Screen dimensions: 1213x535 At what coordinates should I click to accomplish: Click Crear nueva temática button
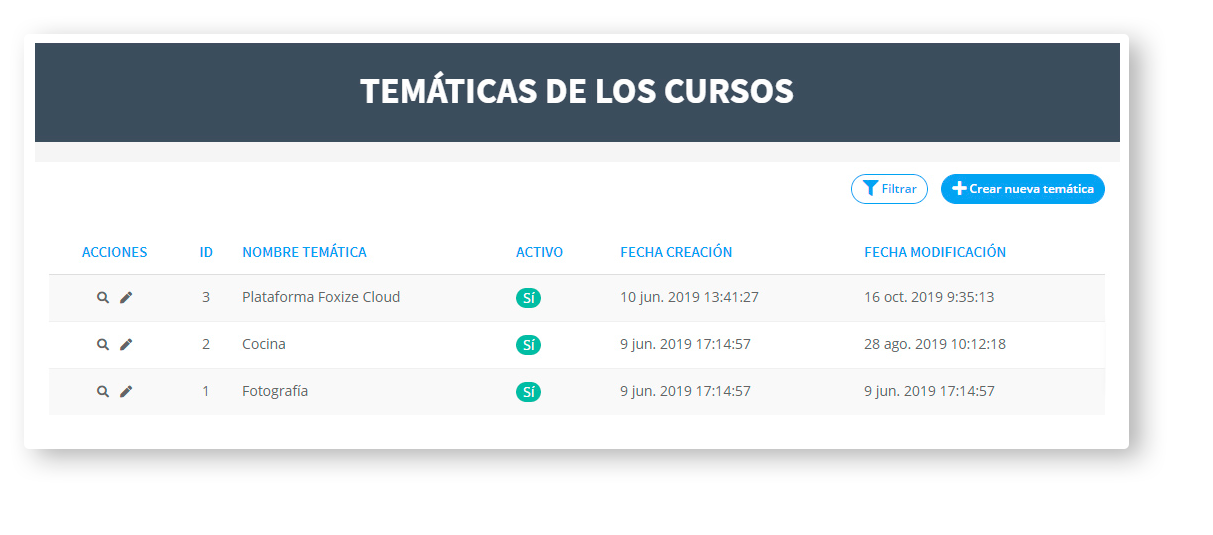[1022, 189]
